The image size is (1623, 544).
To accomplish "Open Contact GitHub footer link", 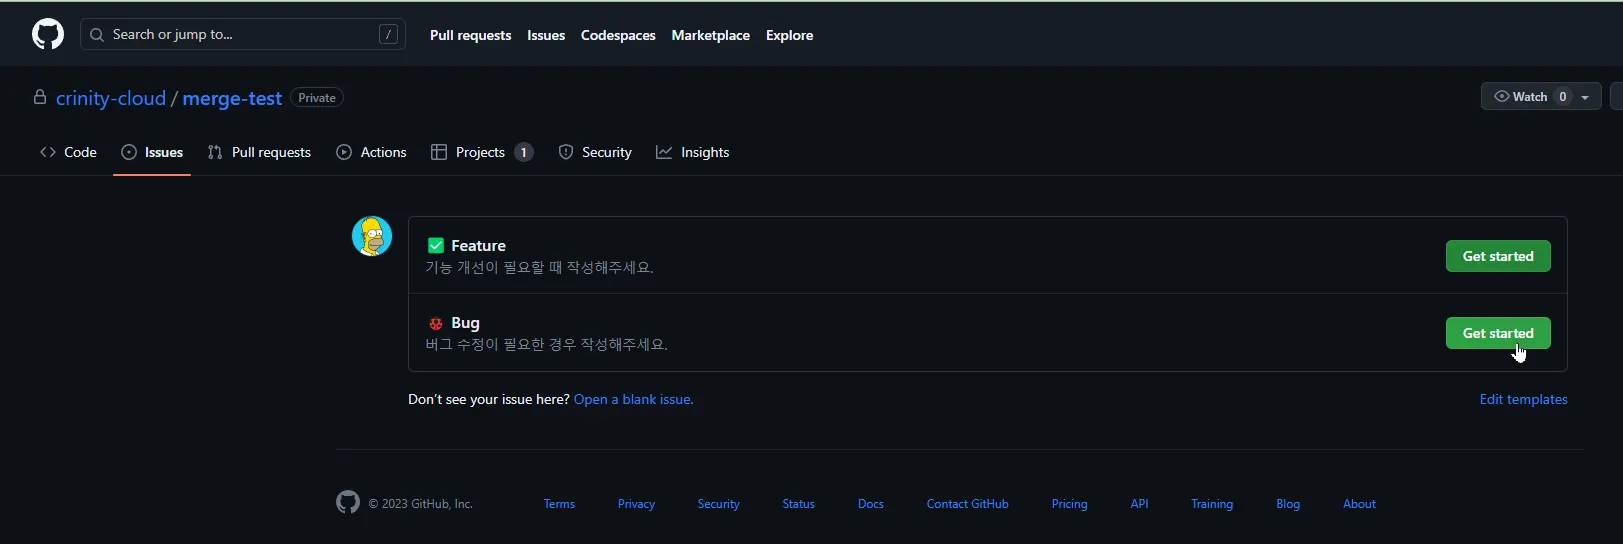I will click(x=967, y=504).
